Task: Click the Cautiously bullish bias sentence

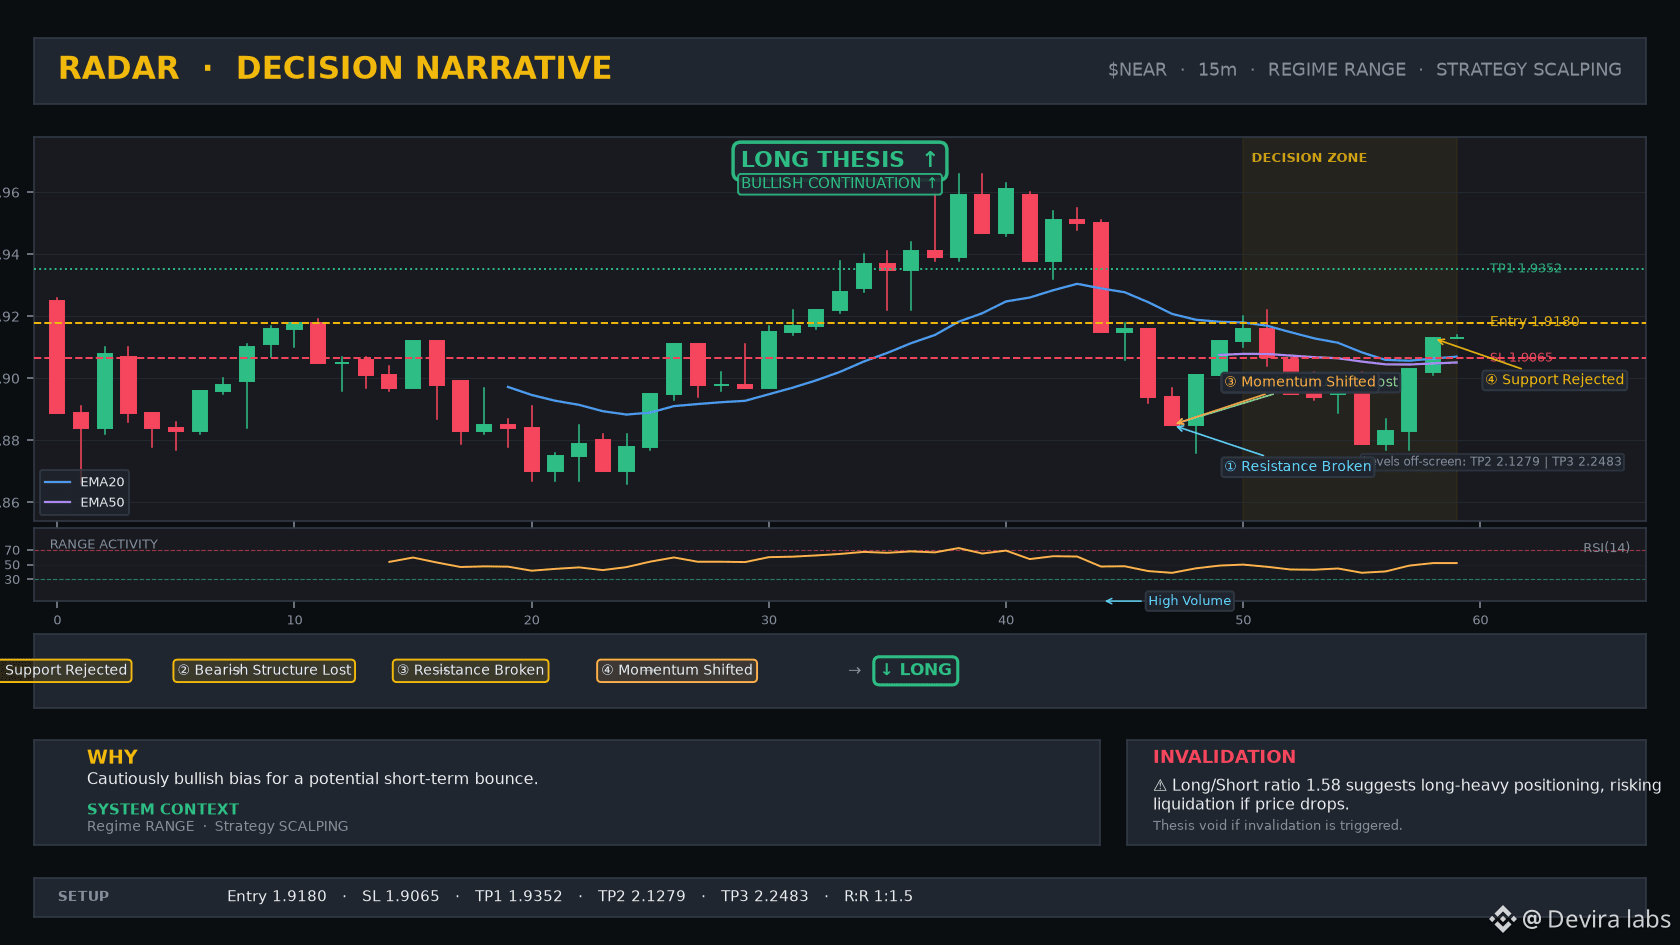Action: pyautogui.click(x=312, y=779)
